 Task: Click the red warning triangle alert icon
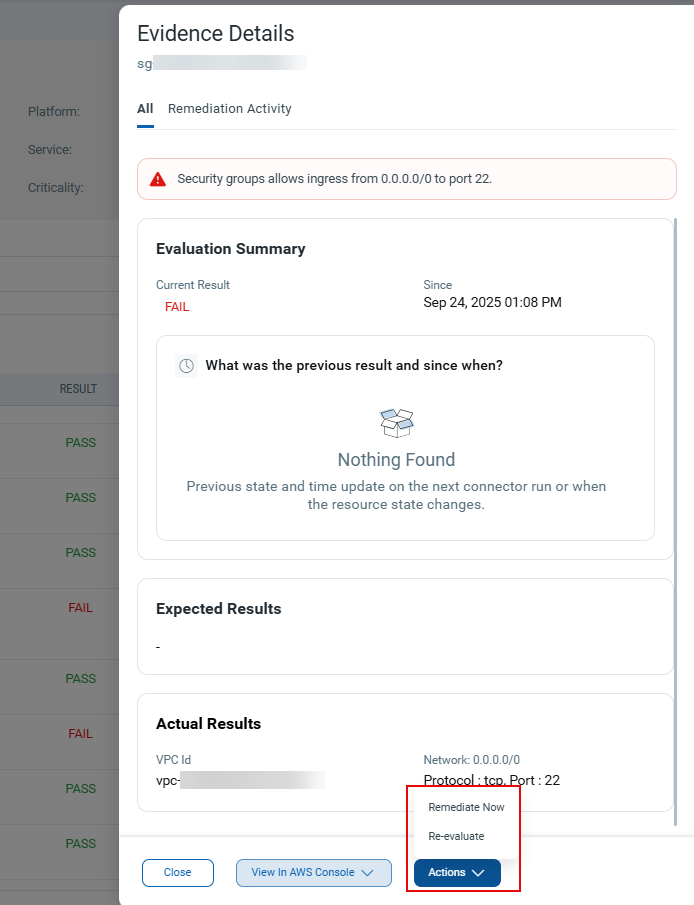pos(158,178)
